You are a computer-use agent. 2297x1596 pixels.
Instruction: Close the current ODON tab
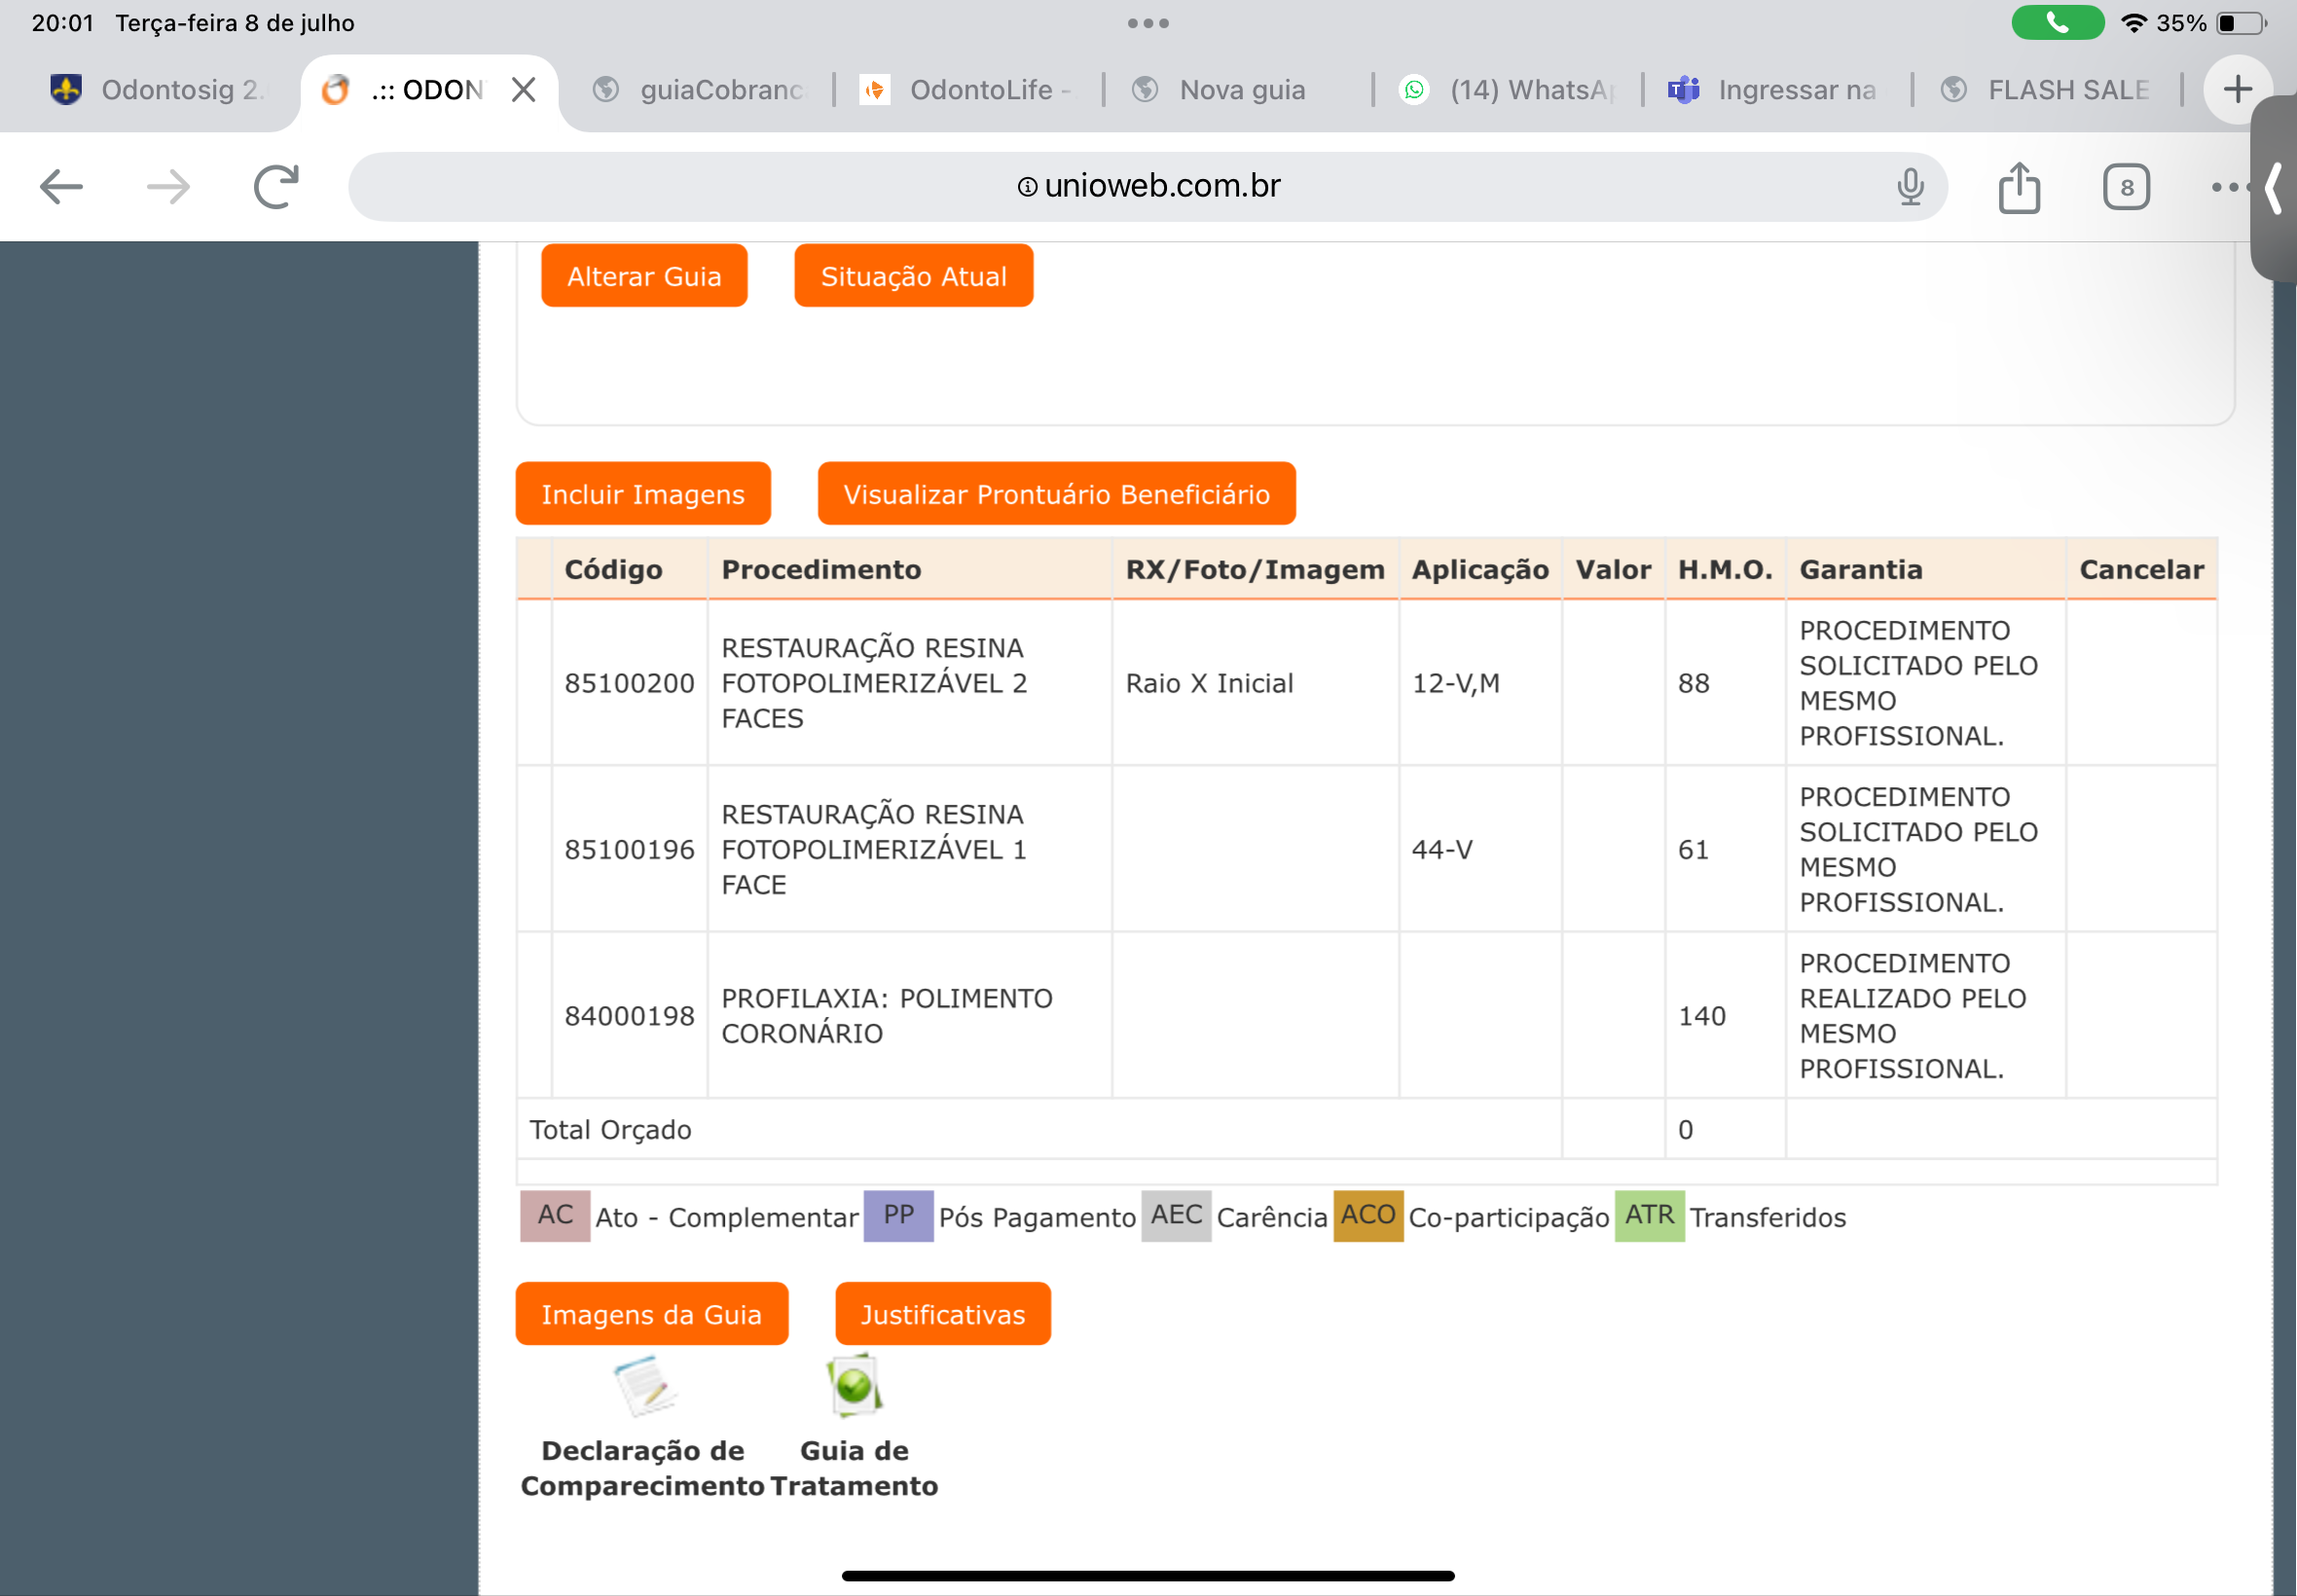523,90
